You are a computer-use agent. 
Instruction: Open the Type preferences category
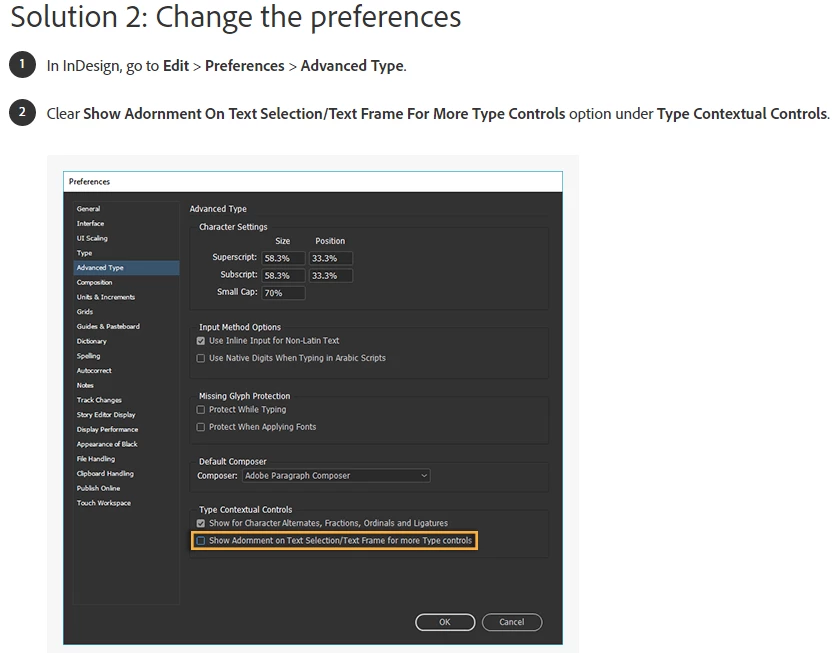coord(84,253)
